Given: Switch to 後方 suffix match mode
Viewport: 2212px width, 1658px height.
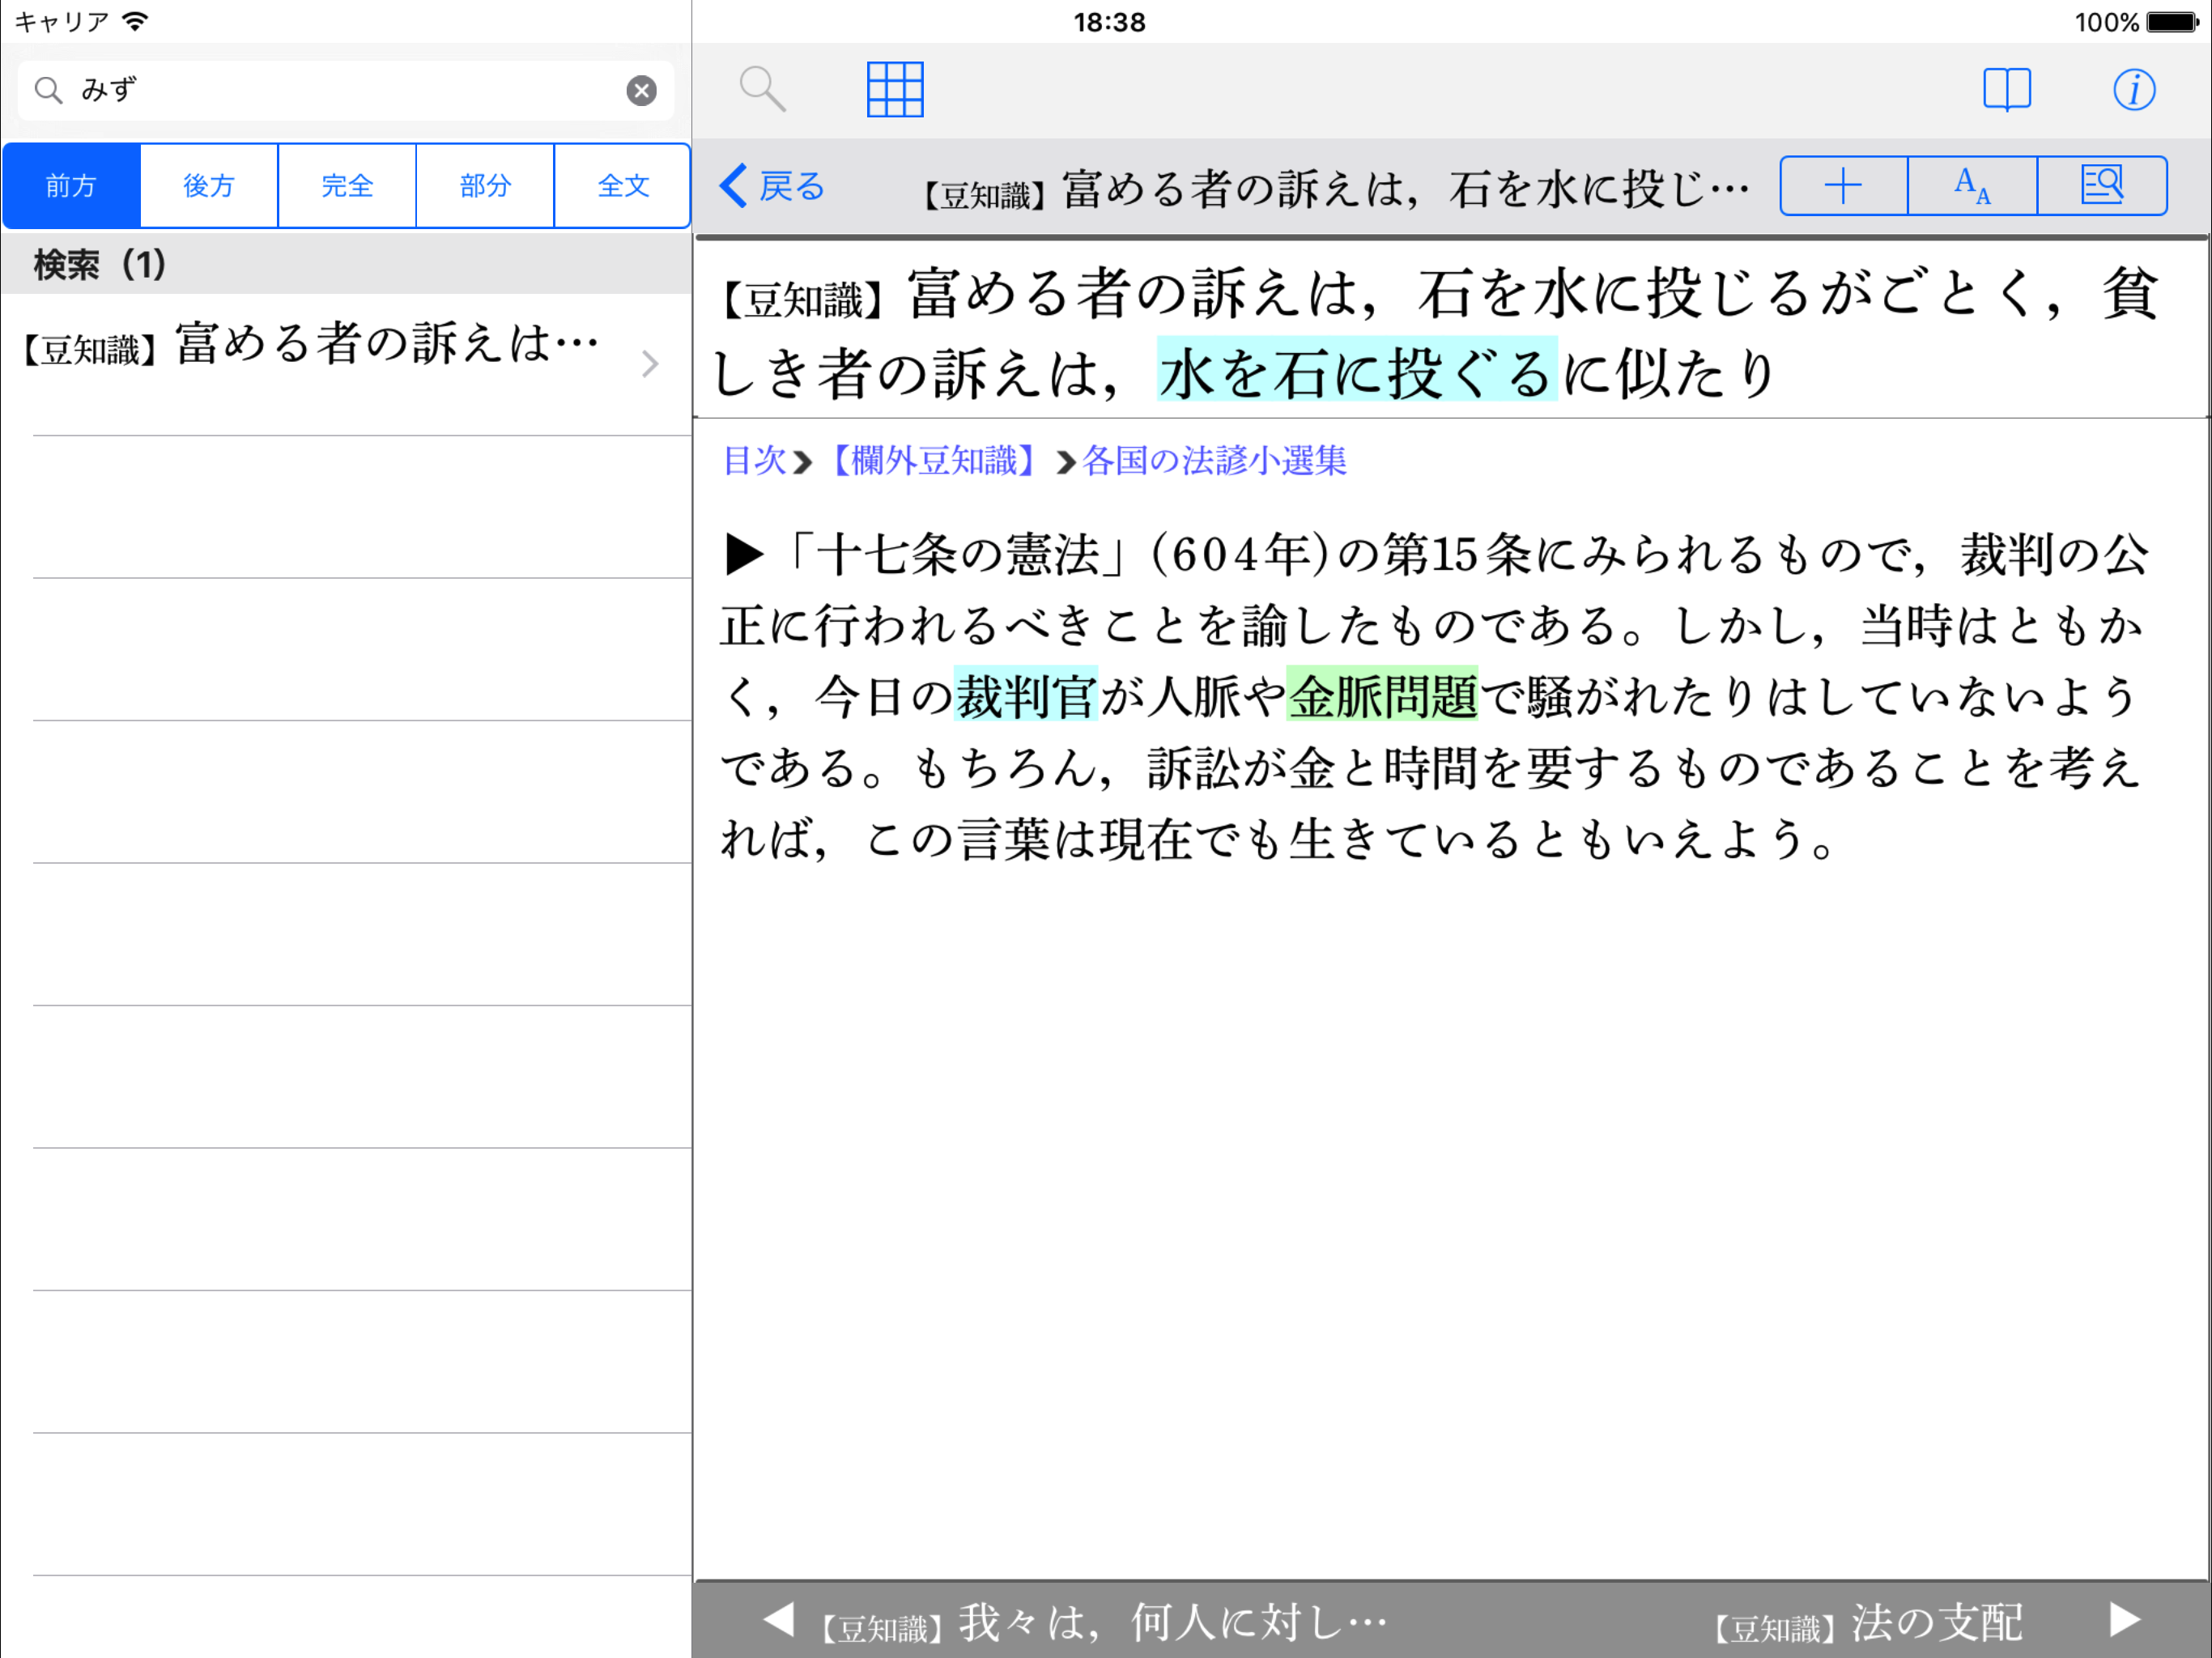Looking at the screenshot, I should 209,186.
